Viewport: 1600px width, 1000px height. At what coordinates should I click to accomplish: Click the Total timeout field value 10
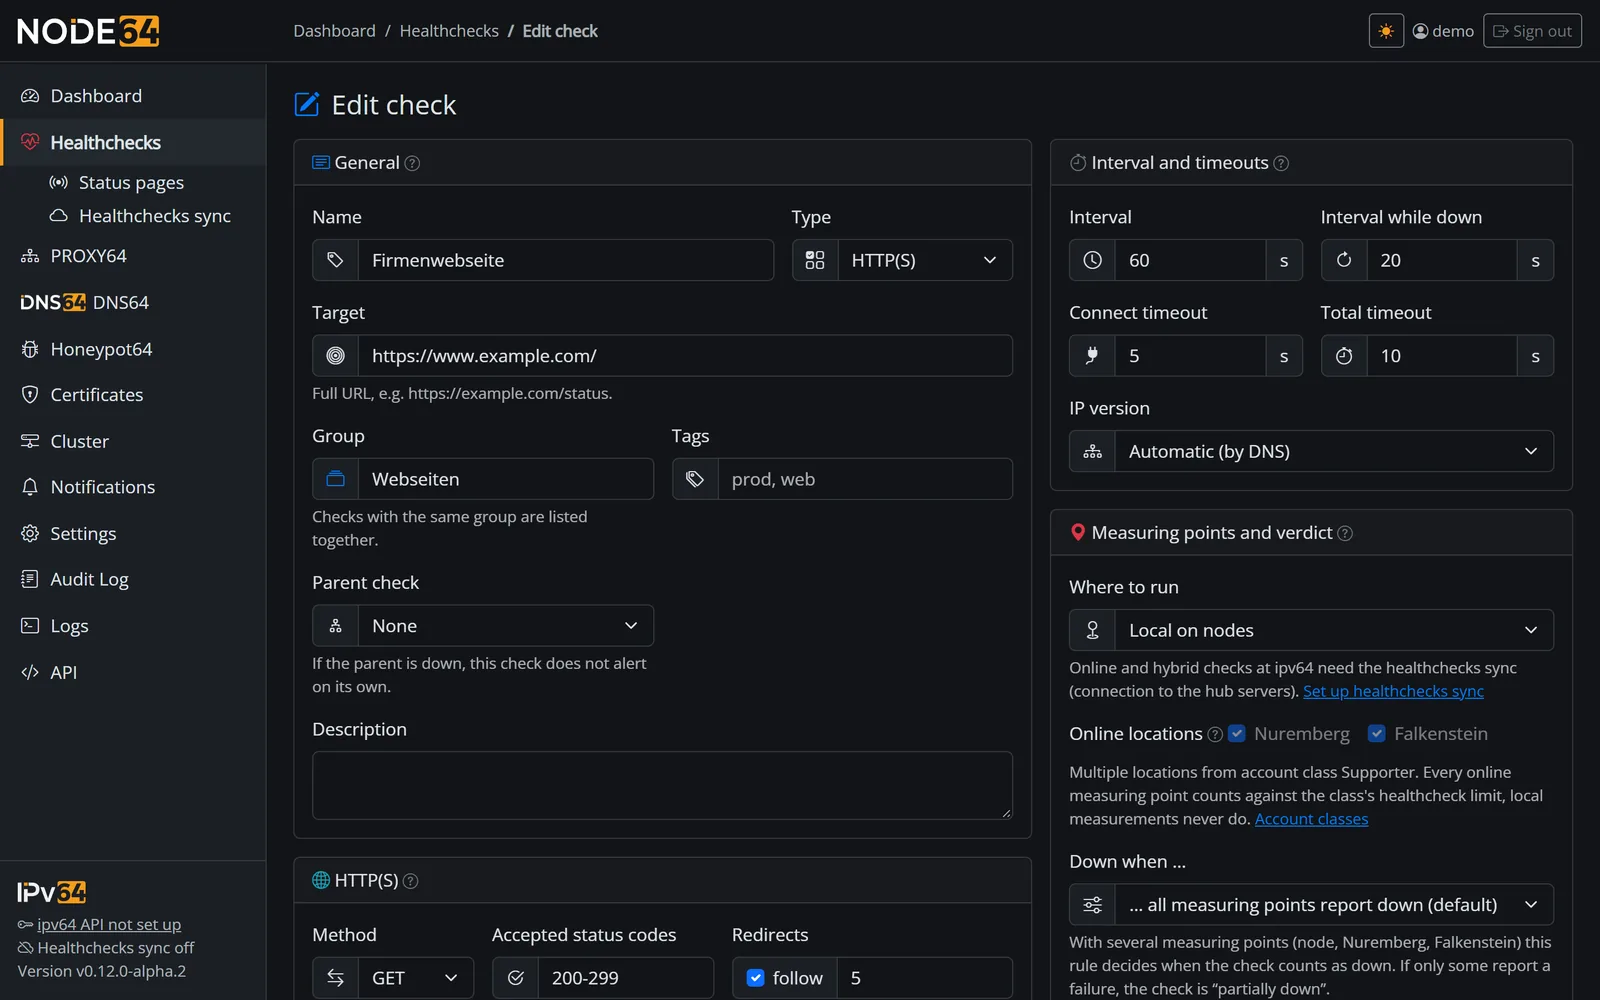[x=1441, y=356]
